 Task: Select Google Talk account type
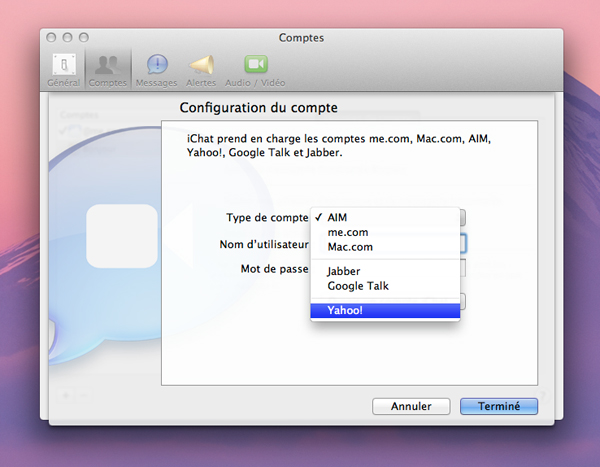[x=385, y=286]
